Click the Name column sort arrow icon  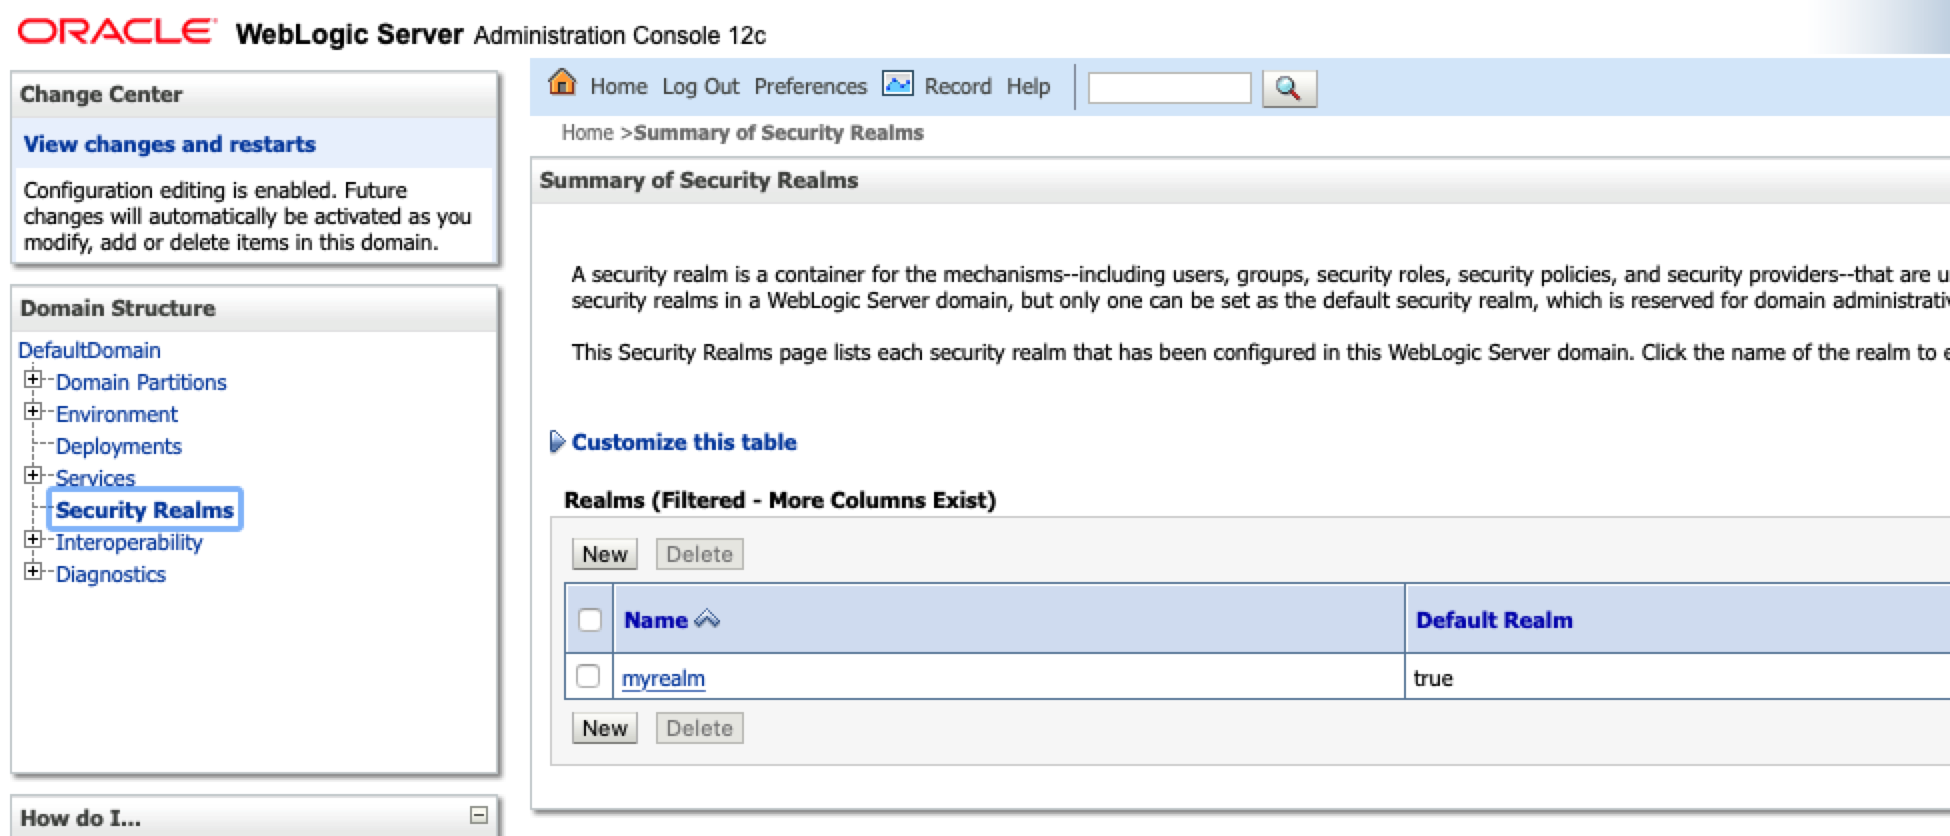coord(706,620)
